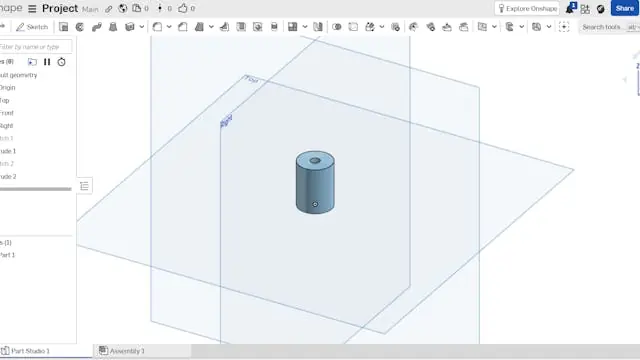This screenshot has height=360, width=640.
Task: Select the Transform tool icon
Action: (370, 27)
